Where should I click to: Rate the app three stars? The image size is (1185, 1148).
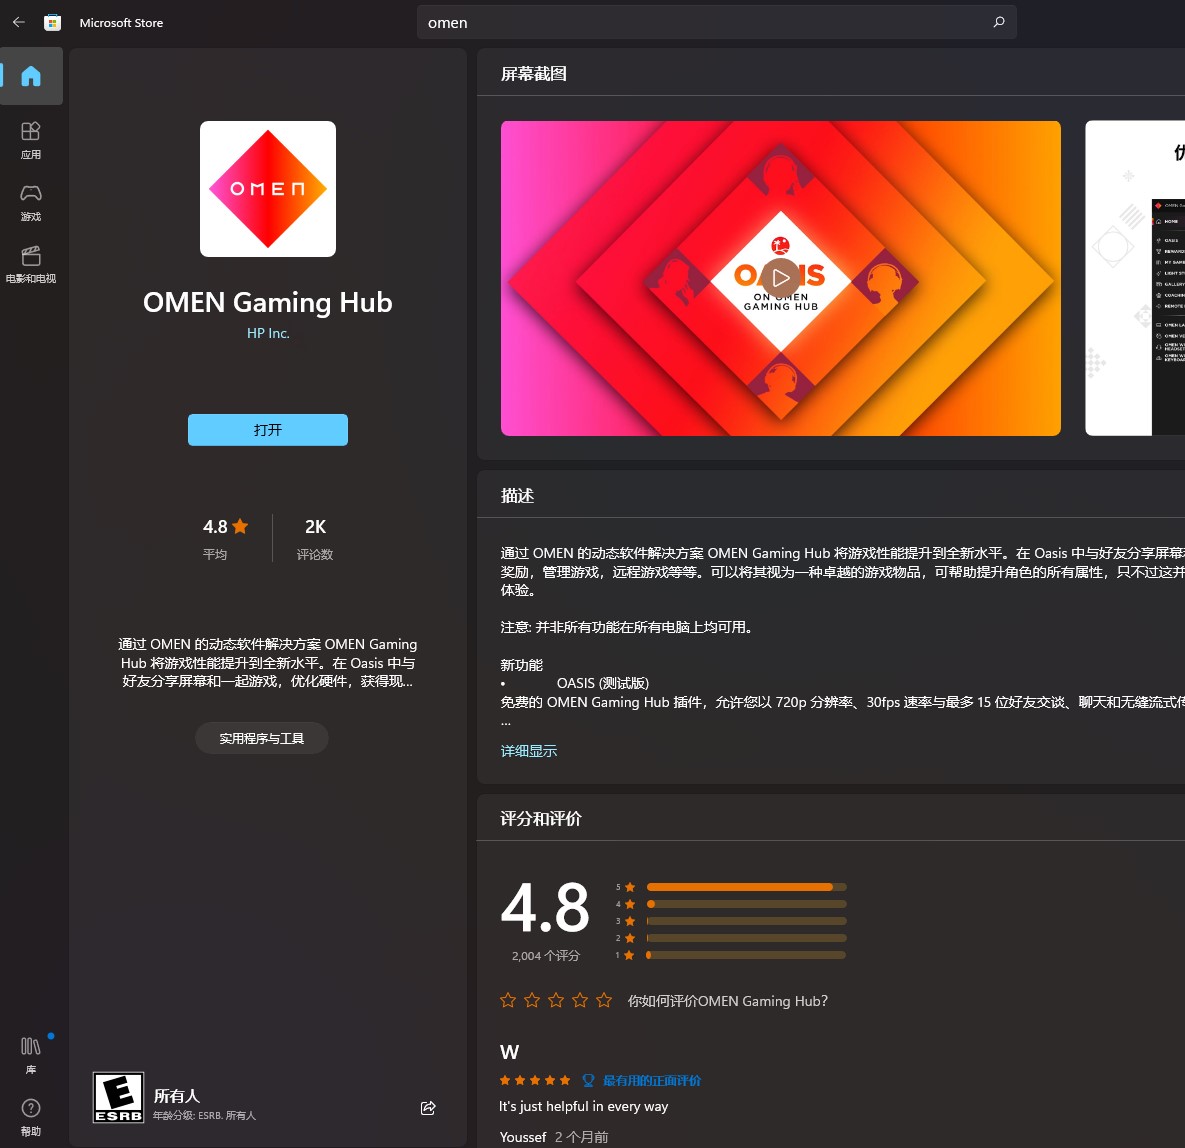click(x=556, y=1001)
